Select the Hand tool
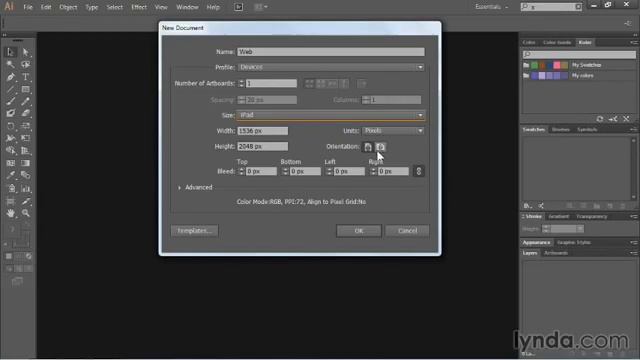 (x=11, y=213)
